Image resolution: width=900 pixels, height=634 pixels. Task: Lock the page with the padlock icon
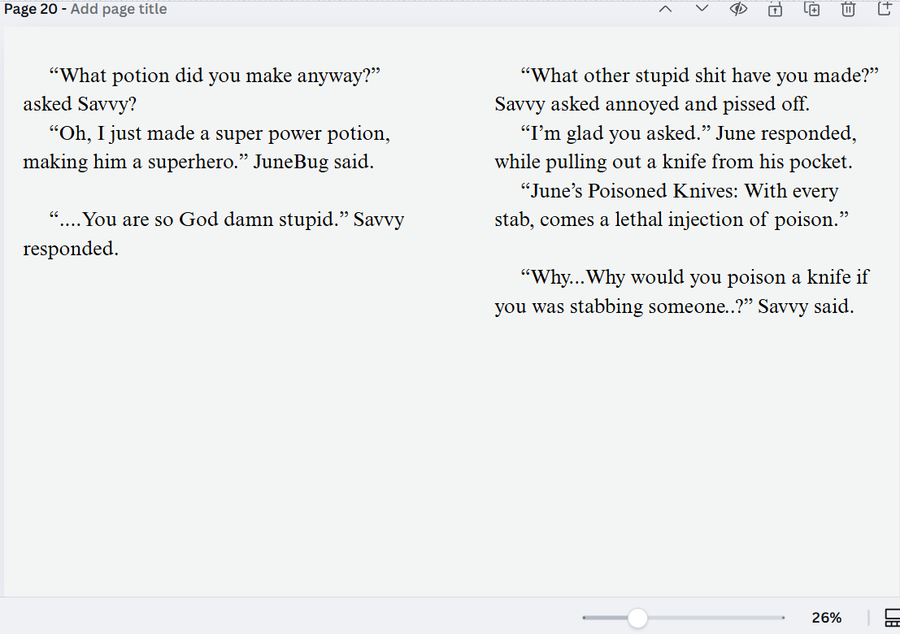point(775,9)
